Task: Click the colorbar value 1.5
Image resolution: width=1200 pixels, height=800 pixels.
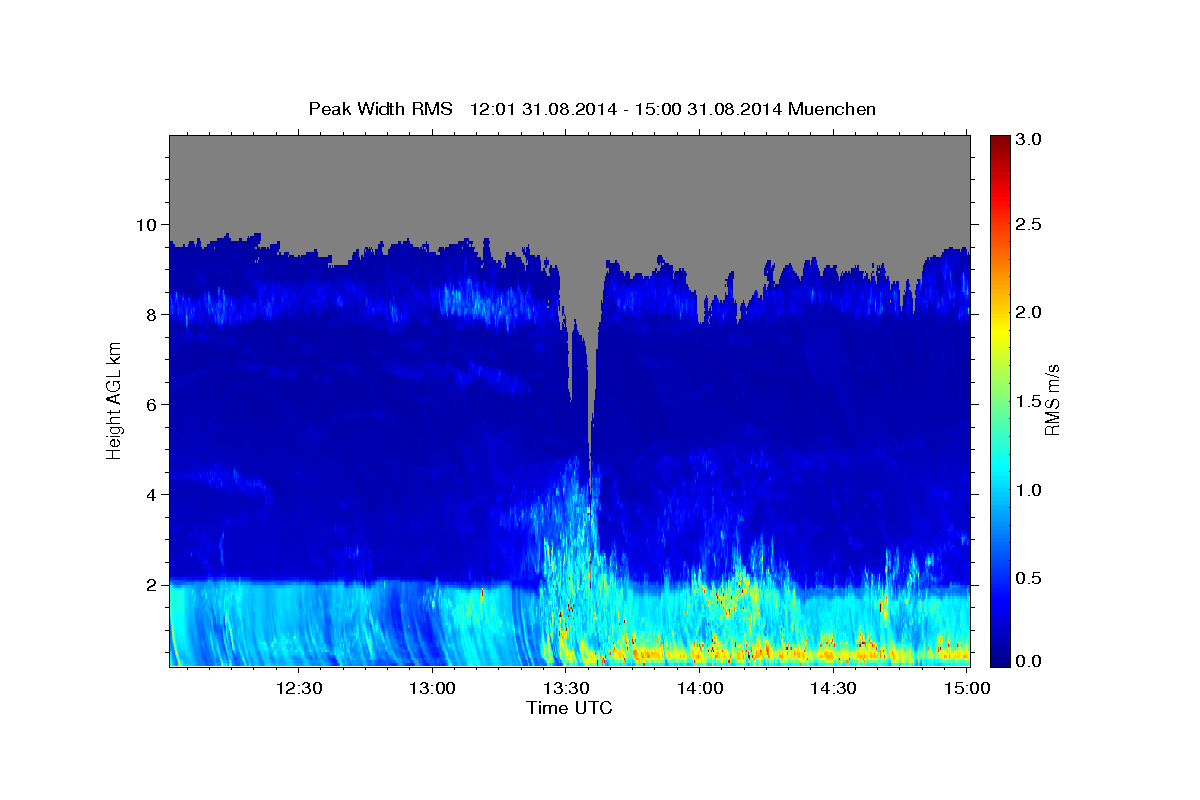Action: (x=1030, y=401)
